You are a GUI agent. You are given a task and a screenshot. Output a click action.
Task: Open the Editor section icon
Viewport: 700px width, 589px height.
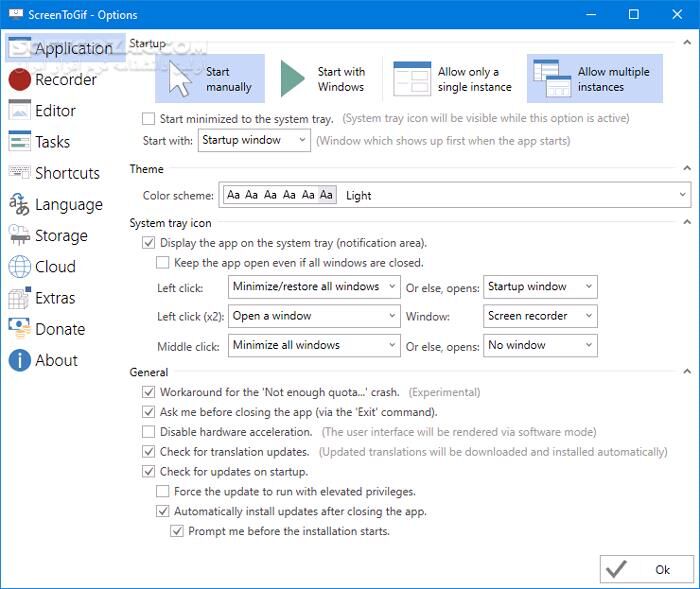click(19, 111)
